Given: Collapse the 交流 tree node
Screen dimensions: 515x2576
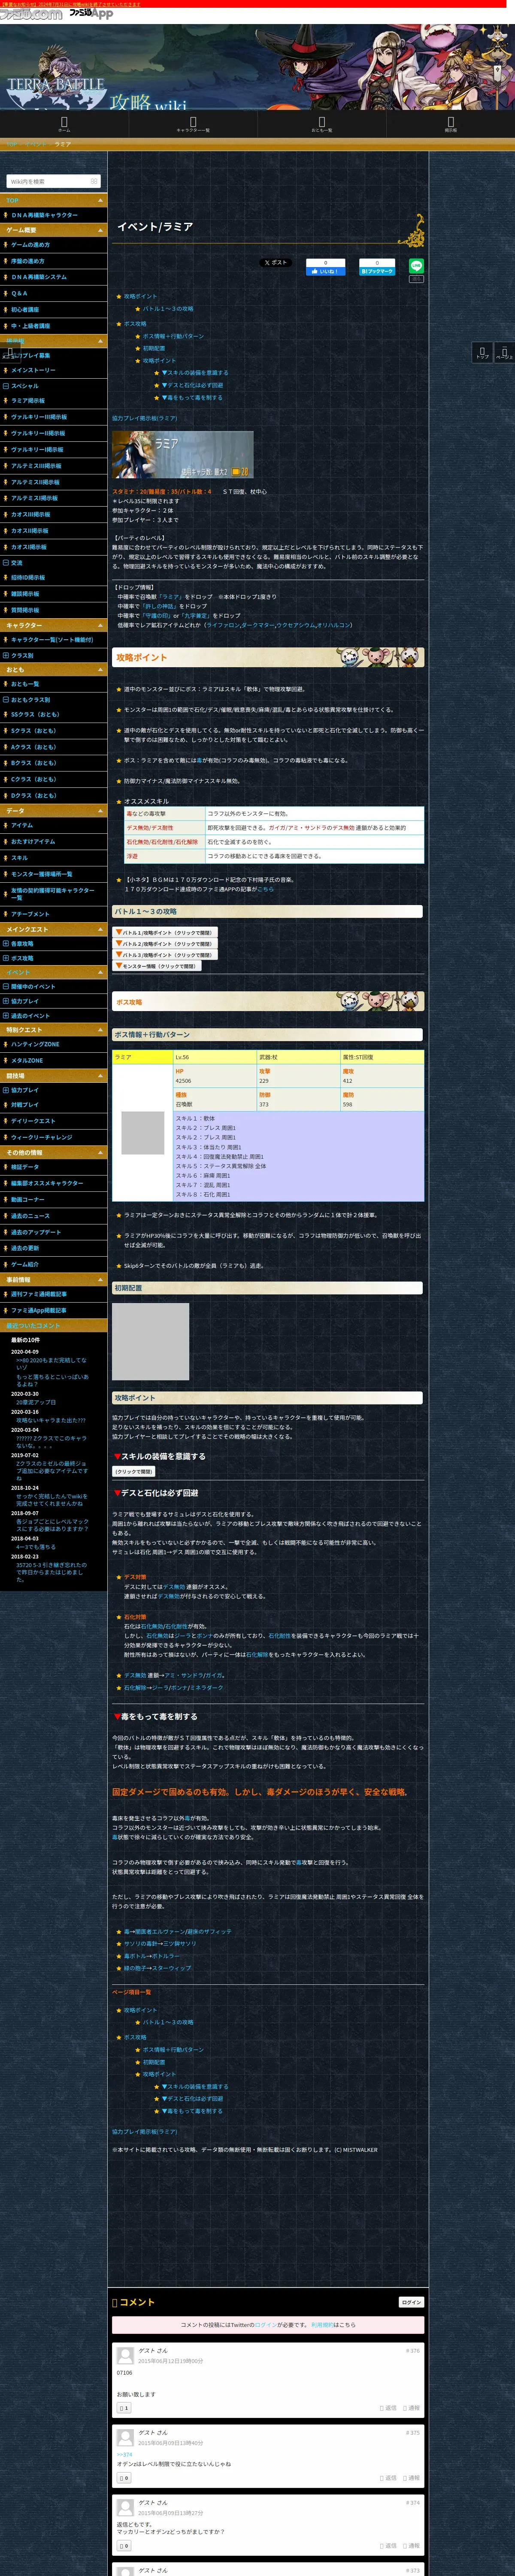Looking at the screenshot, I should click(6, 562).
